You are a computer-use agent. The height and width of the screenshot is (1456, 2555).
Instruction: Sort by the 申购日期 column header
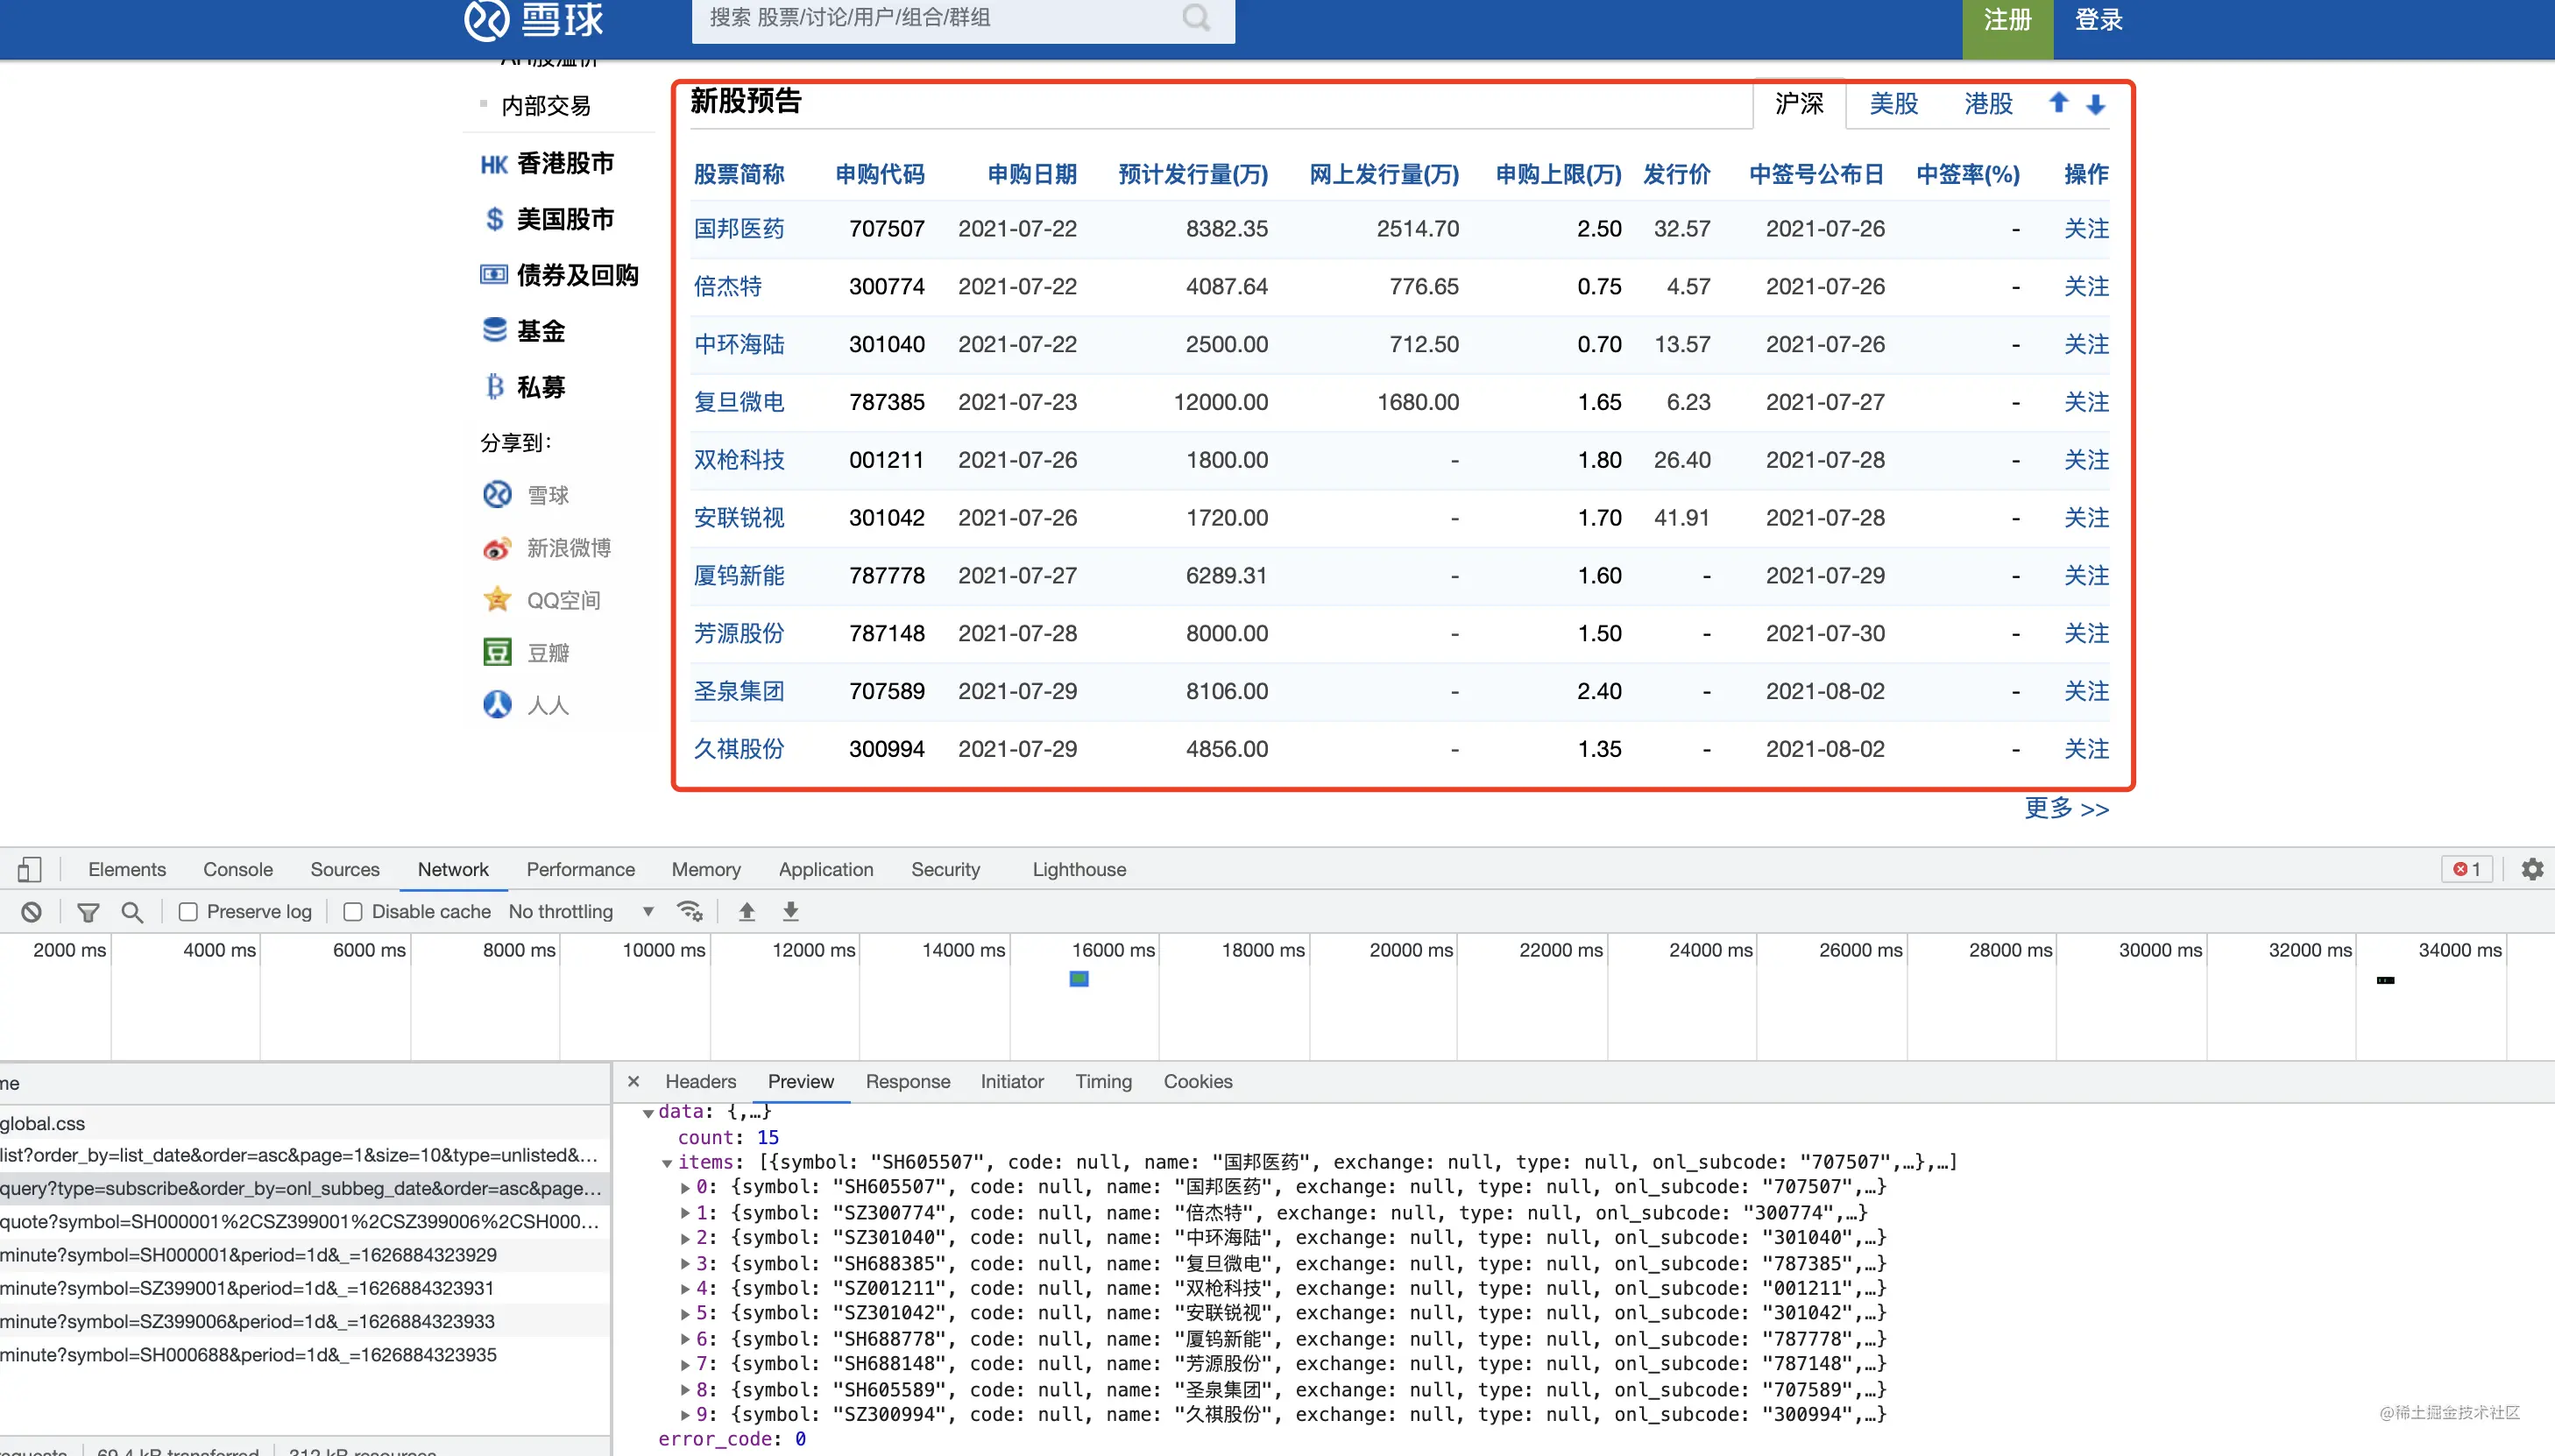coord(1032,174)
